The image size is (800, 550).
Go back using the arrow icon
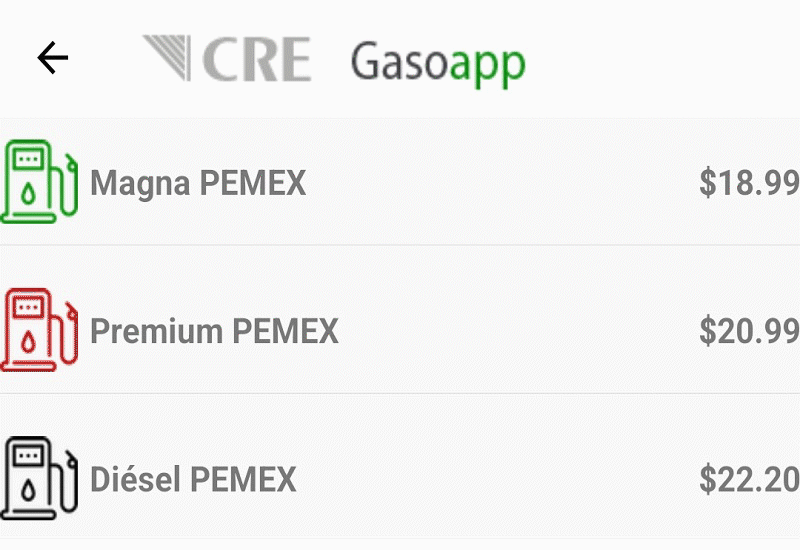click(52, 59)
